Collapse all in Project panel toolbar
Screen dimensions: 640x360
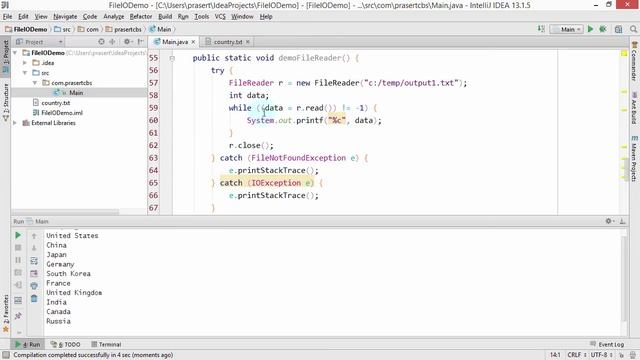112,42
